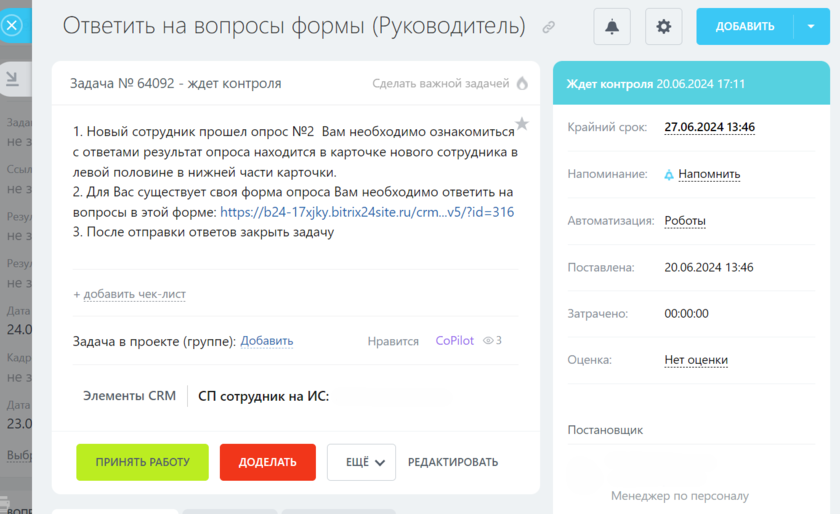840x514 pixels.
Task: Open task settings gear icon
Action: (664, 27)
